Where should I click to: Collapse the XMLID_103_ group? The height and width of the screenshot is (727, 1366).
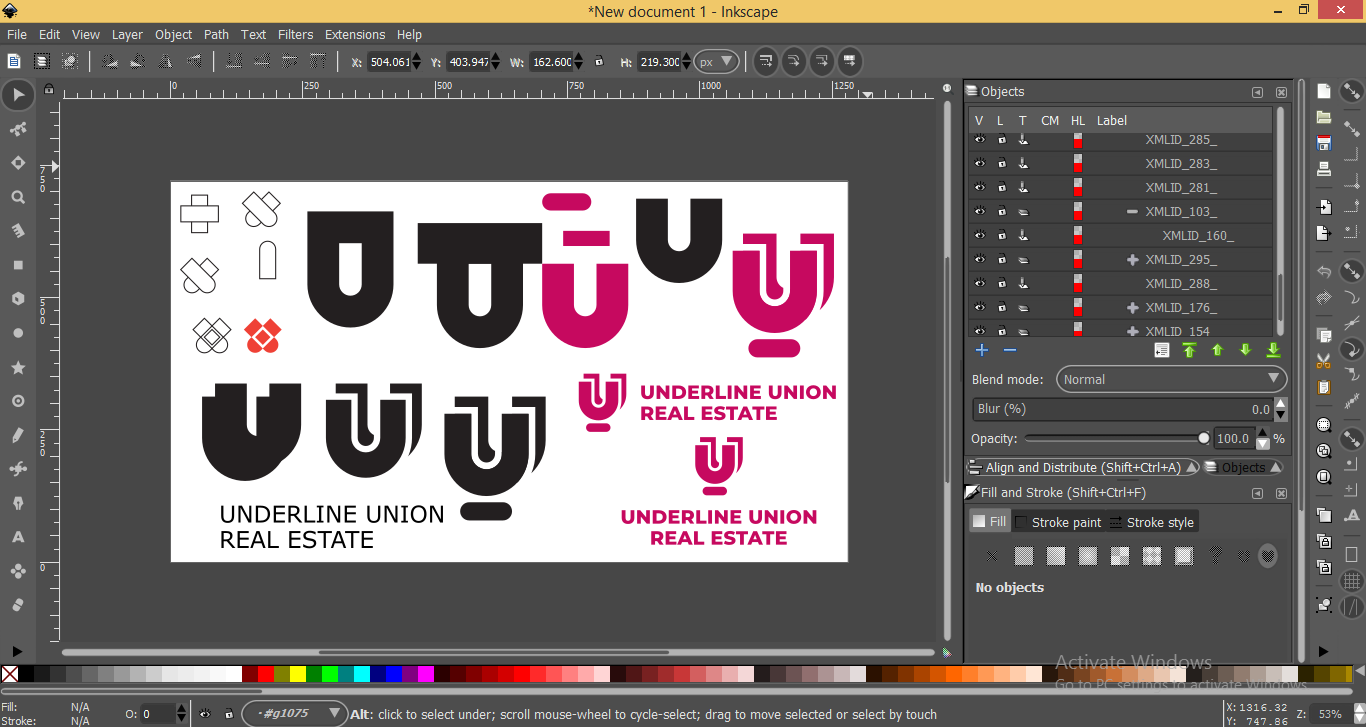click(1132, 212)
